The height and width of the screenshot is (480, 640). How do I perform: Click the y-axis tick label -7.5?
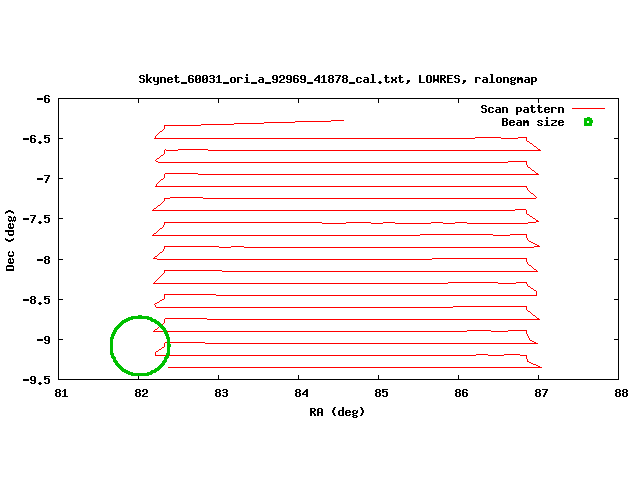(x=37, y=219)
